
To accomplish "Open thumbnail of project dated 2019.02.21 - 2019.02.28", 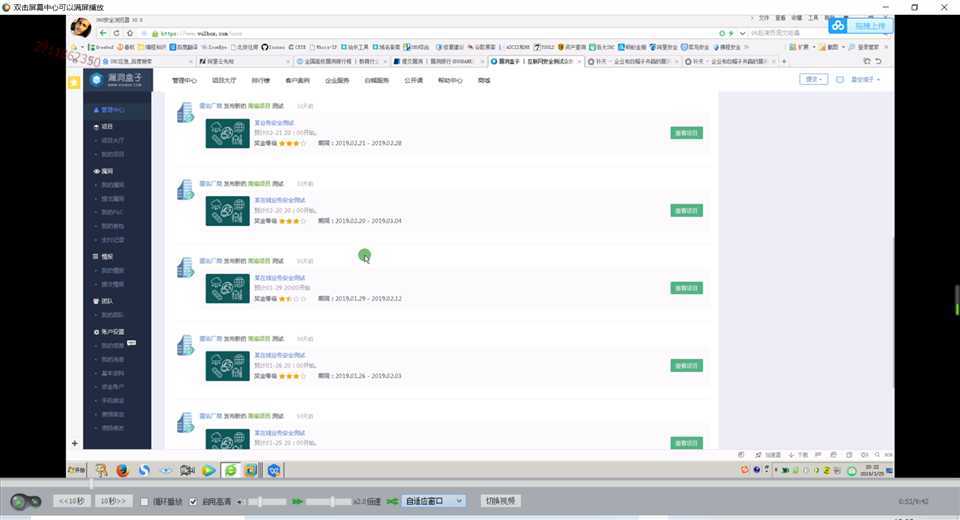I will click(227, 134).
